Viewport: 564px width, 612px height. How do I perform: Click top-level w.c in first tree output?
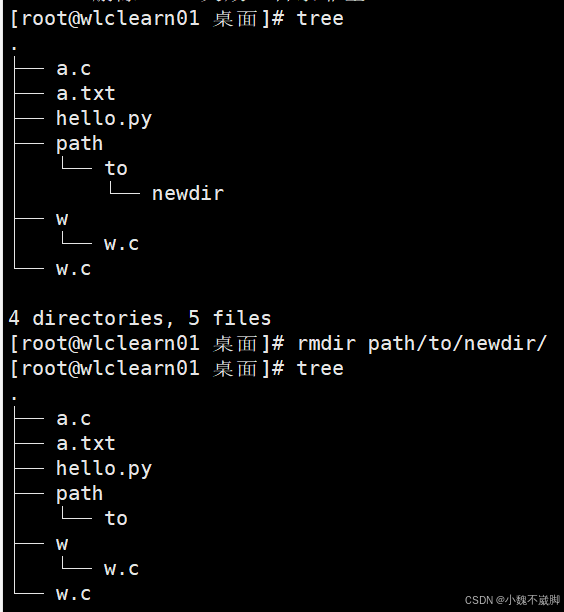point(74,269)
